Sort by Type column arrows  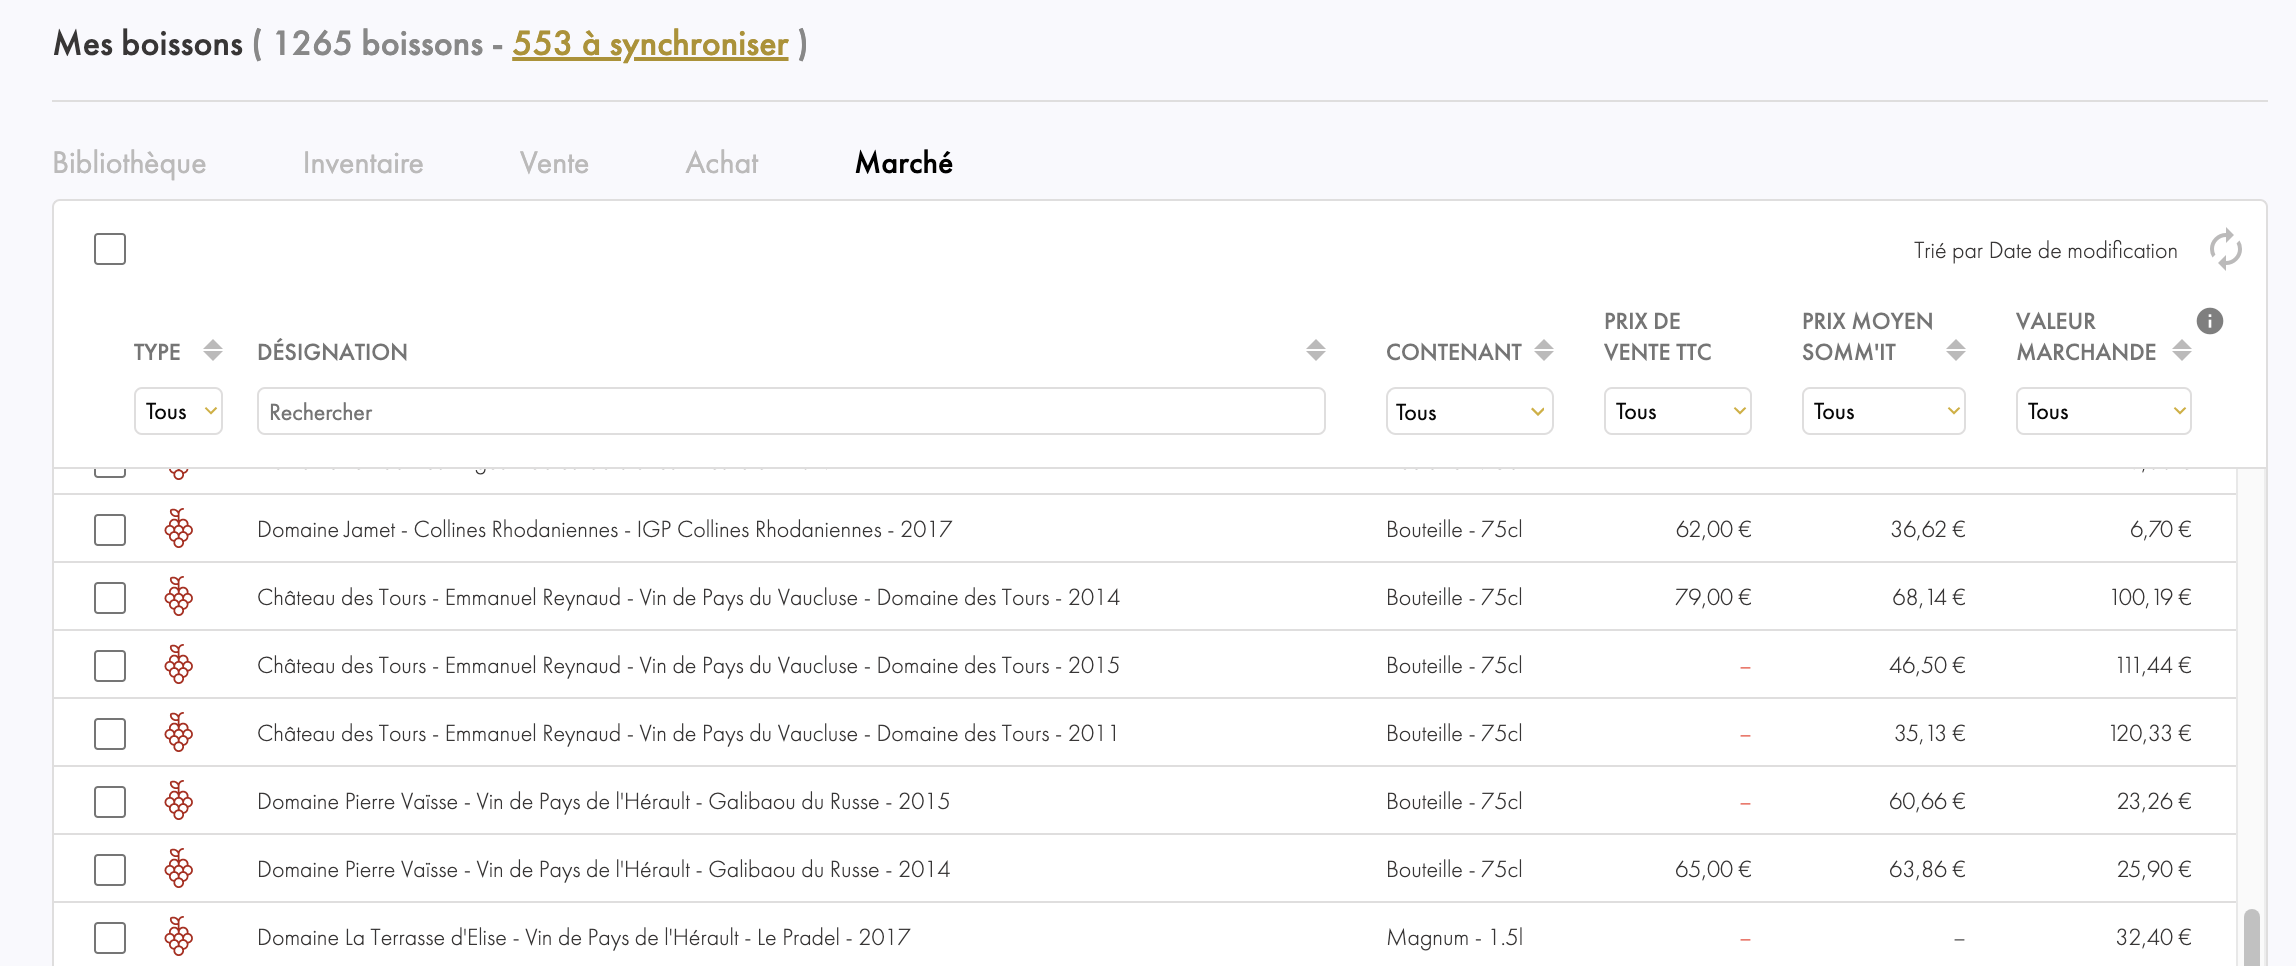(212, 351)
